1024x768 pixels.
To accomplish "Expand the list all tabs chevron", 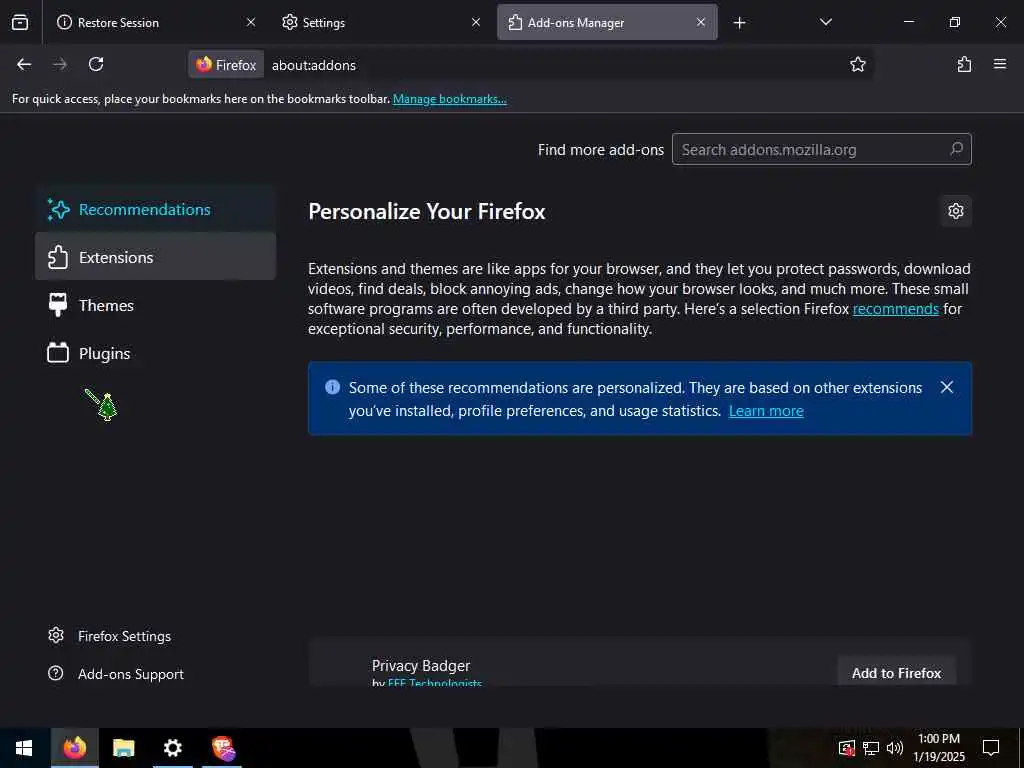I will [x=825, y=22].
